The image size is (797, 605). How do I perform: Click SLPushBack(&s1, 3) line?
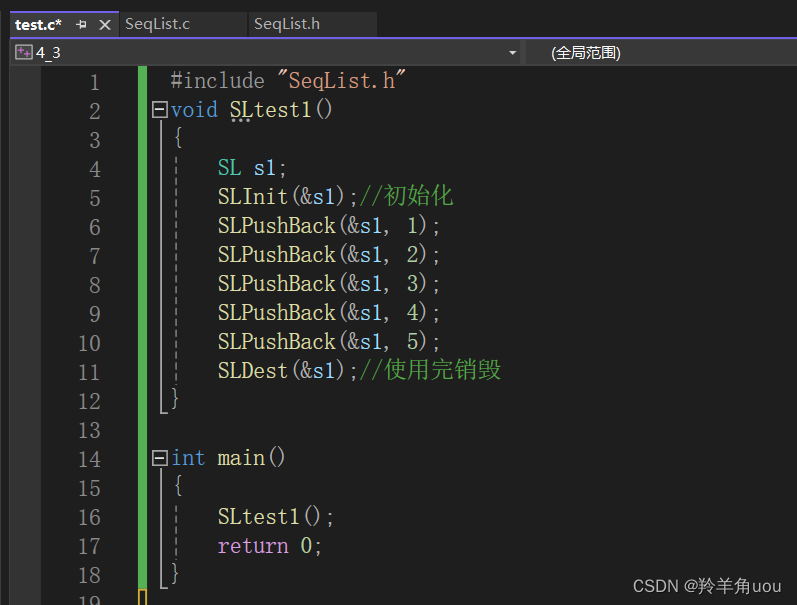[x=328, y=284]
